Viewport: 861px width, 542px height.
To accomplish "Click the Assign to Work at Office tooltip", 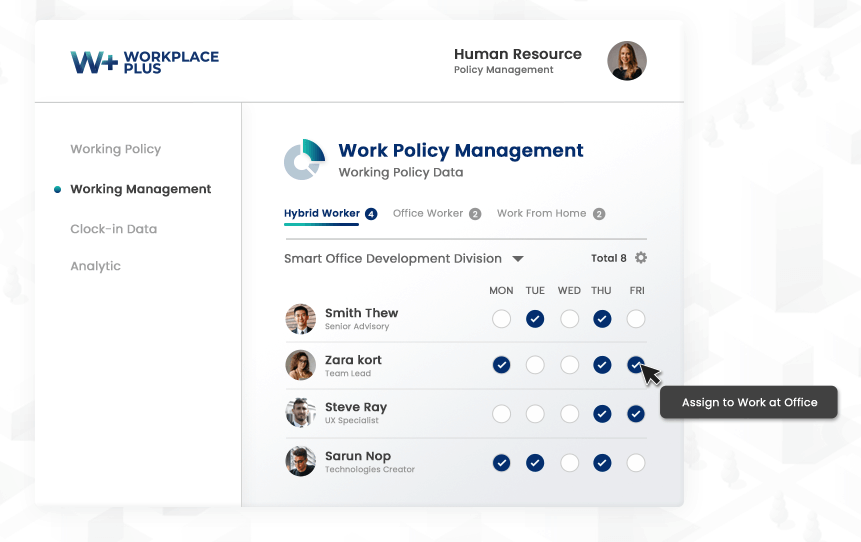I will pyautogui.click(x=749, y=402).
